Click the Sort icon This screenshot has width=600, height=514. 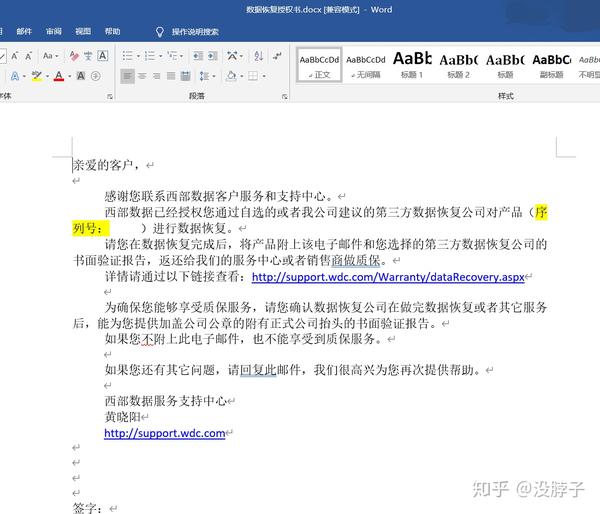pyautogui.click(x=259, y=56)
